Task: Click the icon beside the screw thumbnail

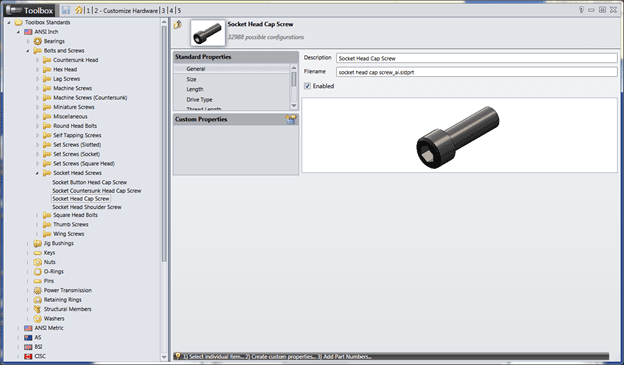Action: [x=177, y=25]
